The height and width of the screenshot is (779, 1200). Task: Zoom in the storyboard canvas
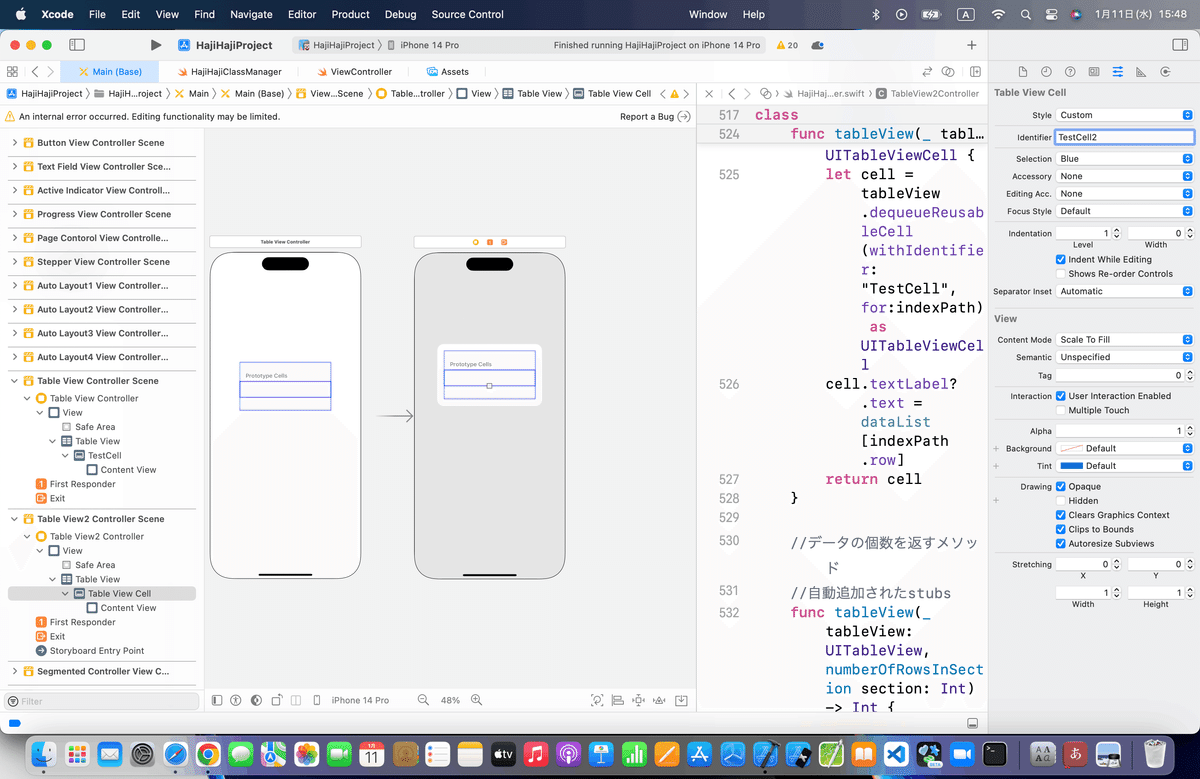[477, 700]
